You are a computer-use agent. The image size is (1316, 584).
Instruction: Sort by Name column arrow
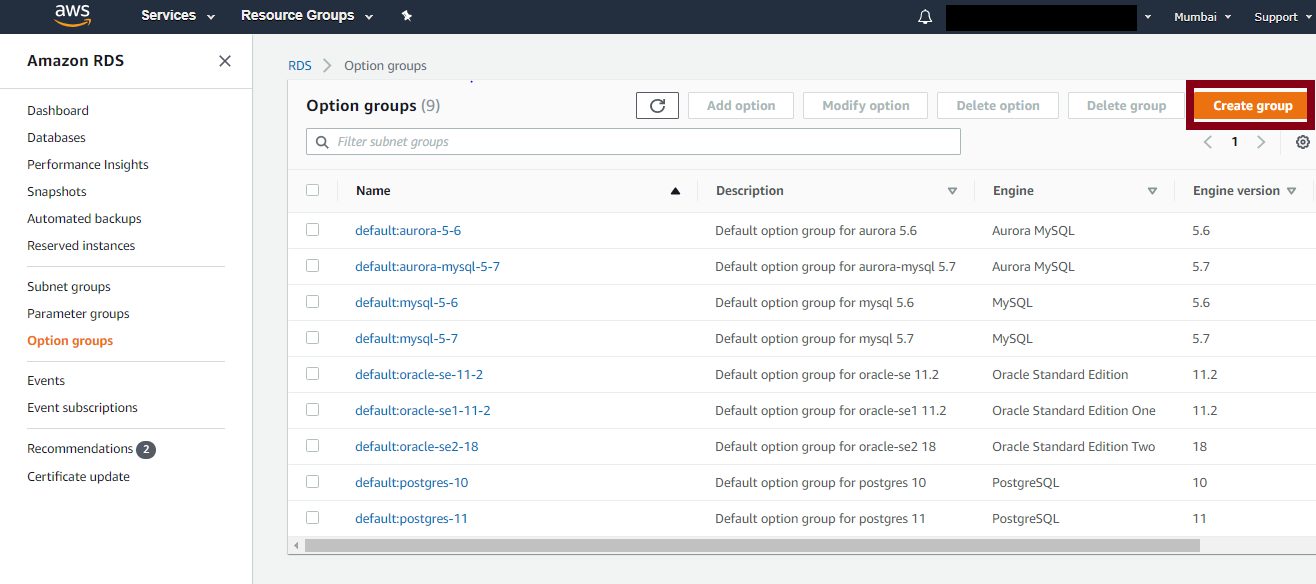675,191
